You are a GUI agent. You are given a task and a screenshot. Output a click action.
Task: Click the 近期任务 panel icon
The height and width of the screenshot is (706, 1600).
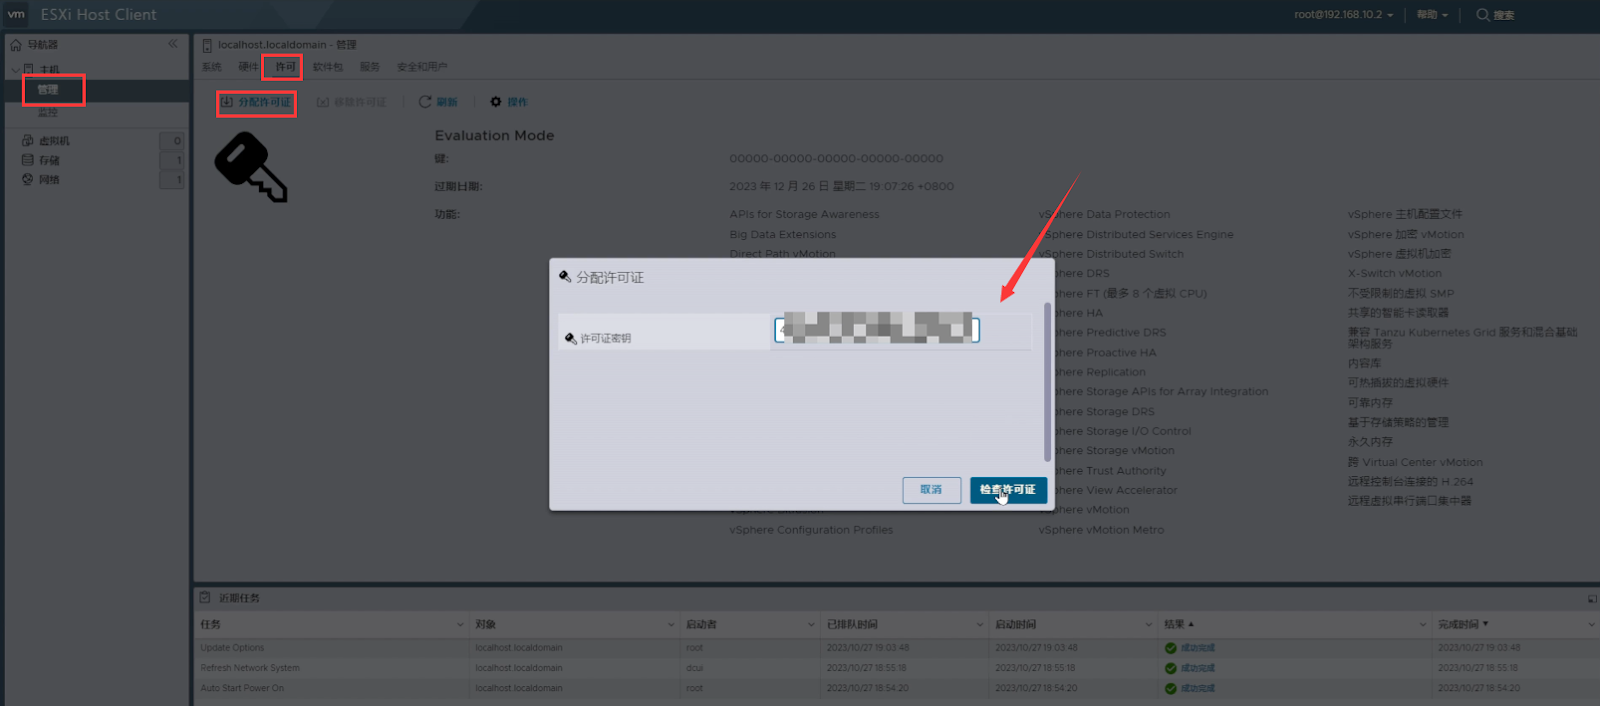pyautogui.click(x=205, y=597)
